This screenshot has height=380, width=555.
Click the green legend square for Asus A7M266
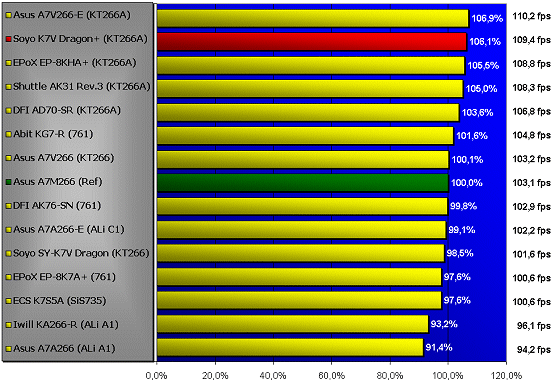tap(8, 182)
